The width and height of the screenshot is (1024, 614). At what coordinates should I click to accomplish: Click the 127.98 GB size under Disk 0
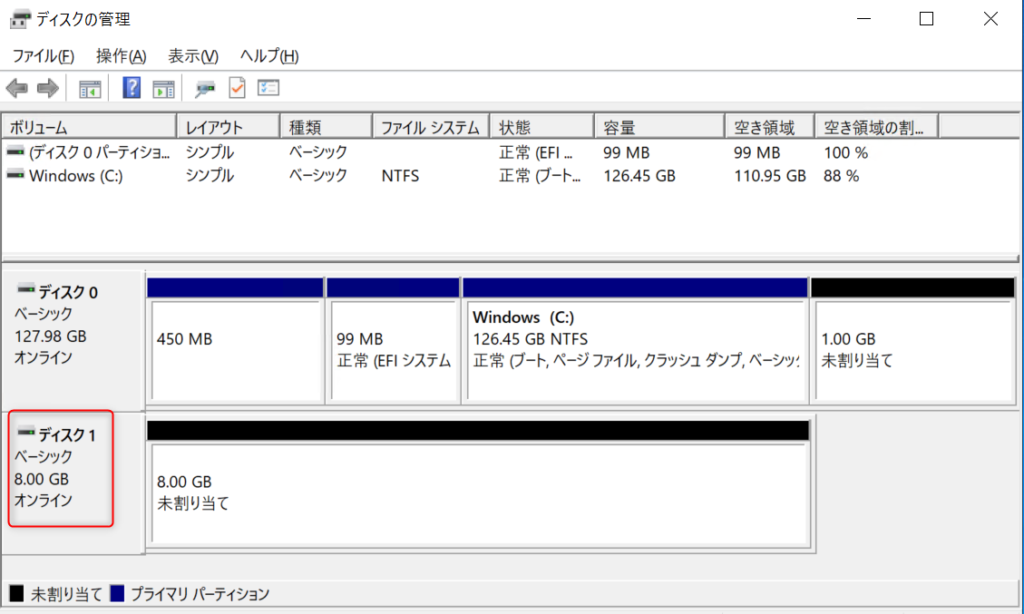50,336
